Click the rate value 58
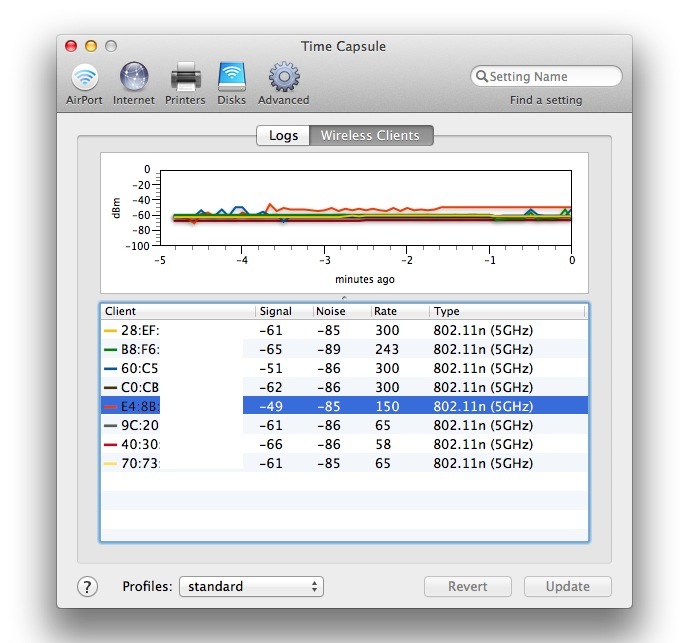This screenshot has height=643, width=689. [383, 444]
